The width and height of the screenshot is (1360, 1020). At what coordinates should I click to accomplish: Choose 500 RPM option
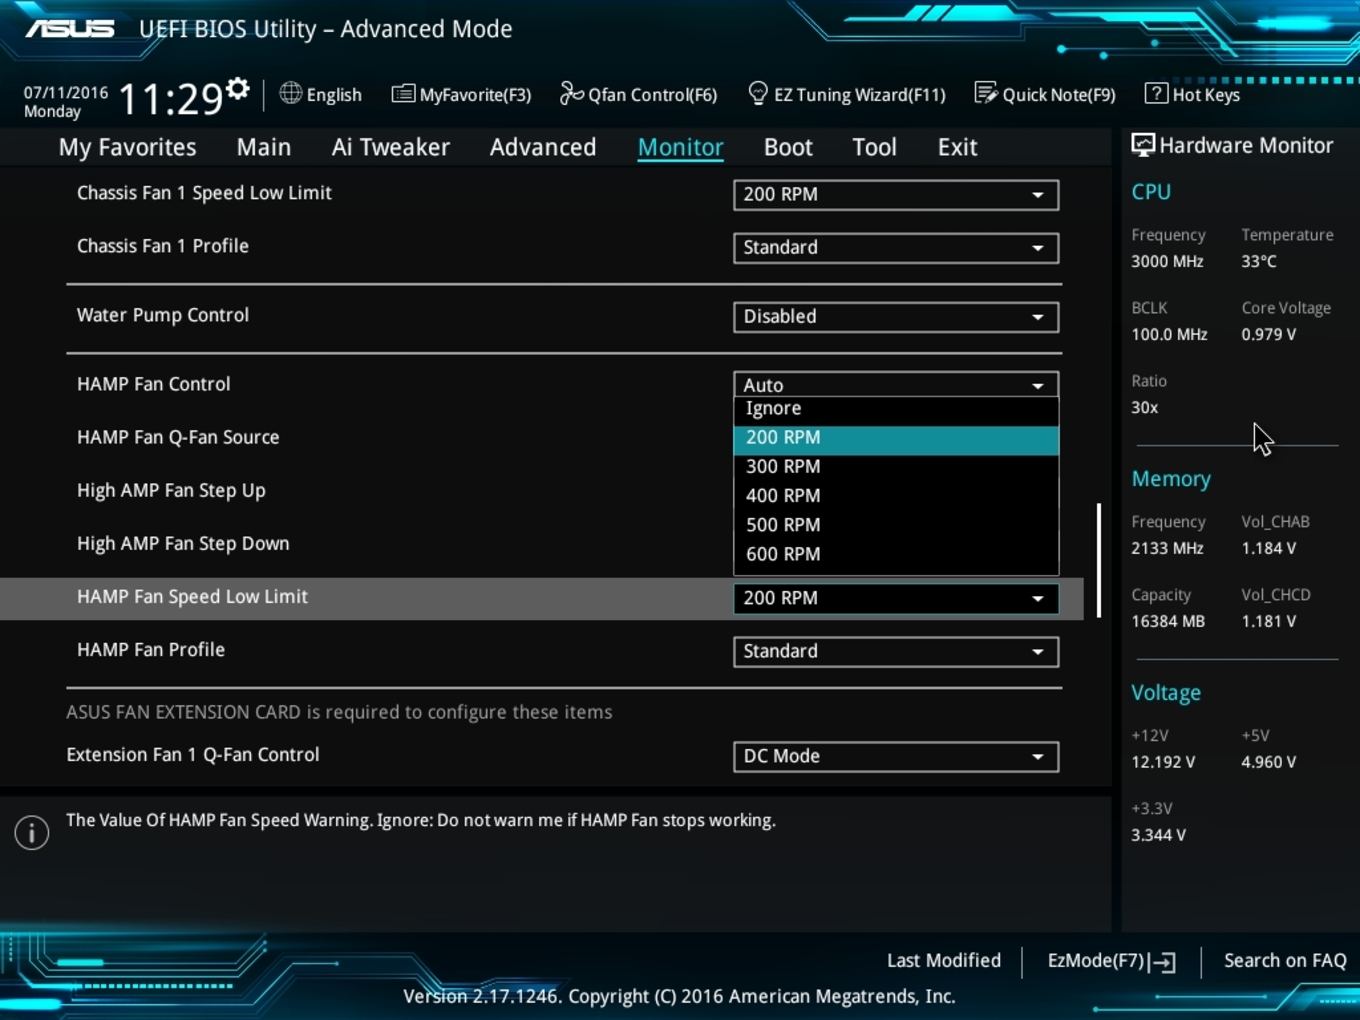(x=896, y=525)
